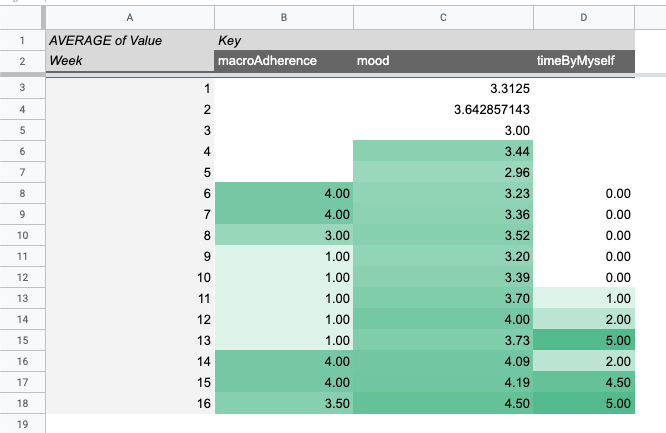Select macroAdherence value 3.00
This screenshot has width=666, height=433.
click(284, 235)
